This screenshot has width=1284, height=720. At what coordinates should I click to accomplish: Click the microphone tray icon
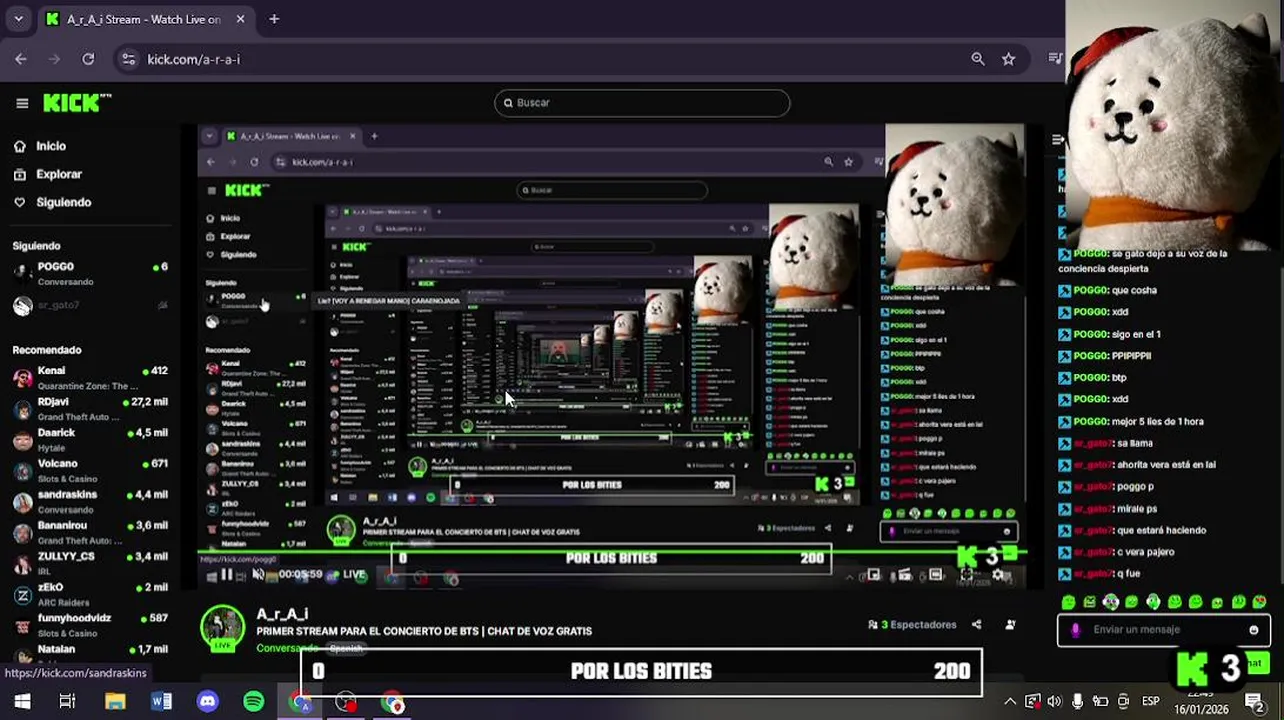tap(1077, 702)
